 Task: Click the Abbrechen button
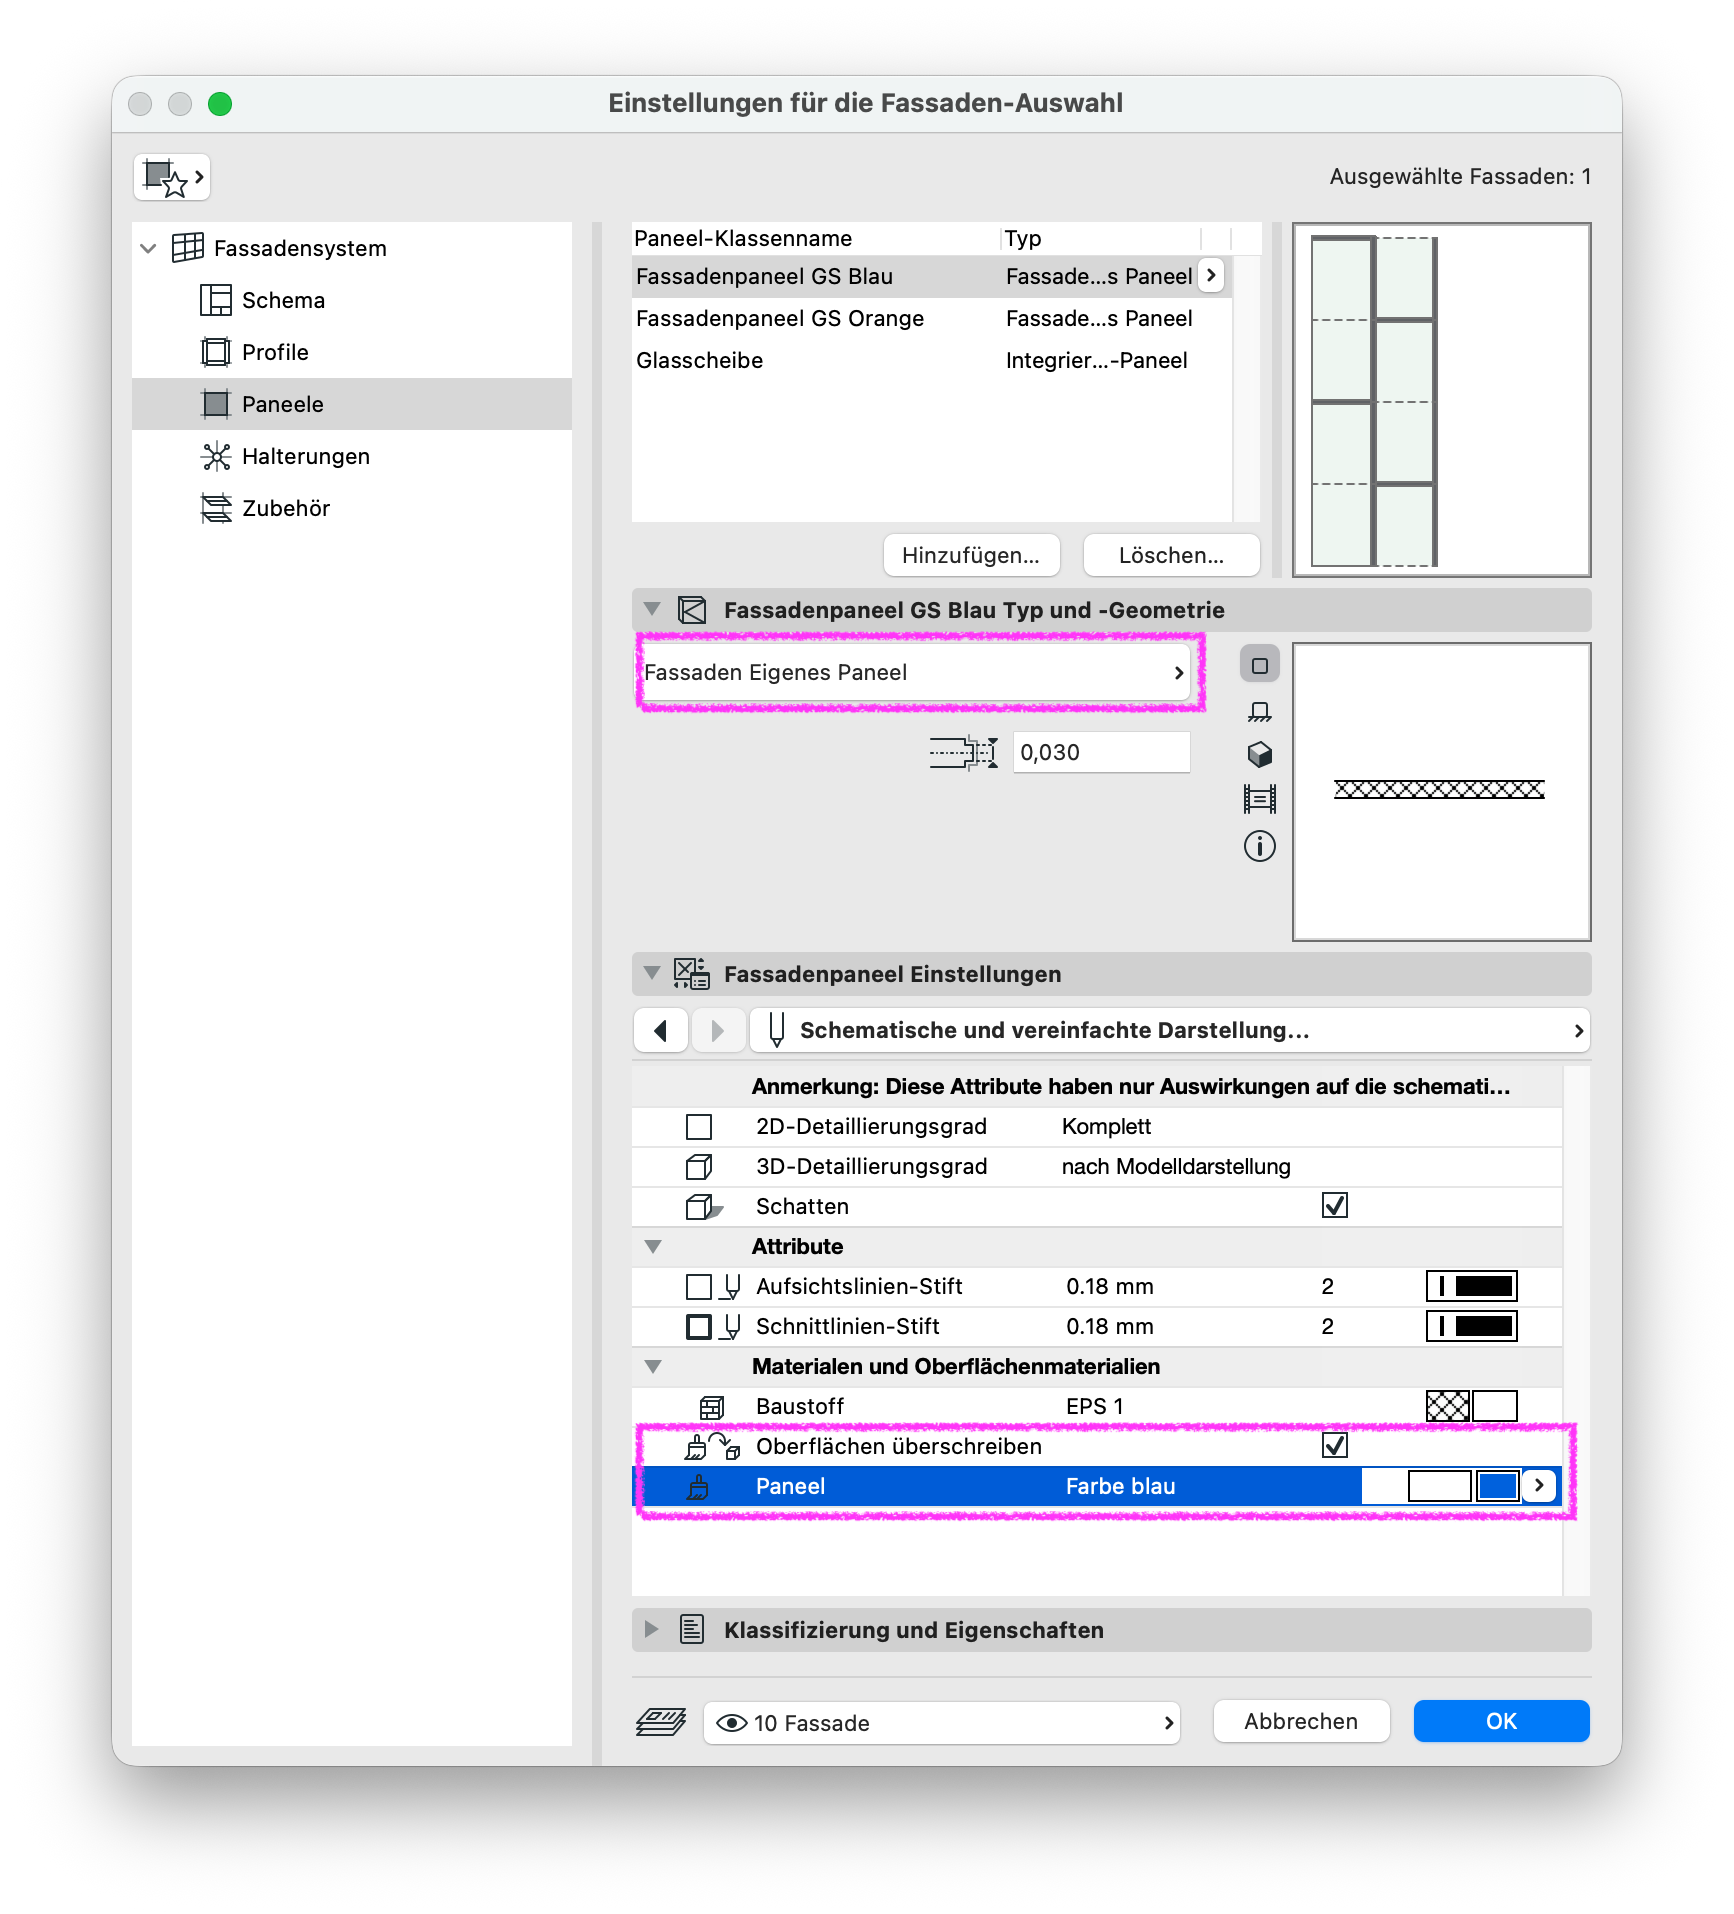point(1301,1721)
